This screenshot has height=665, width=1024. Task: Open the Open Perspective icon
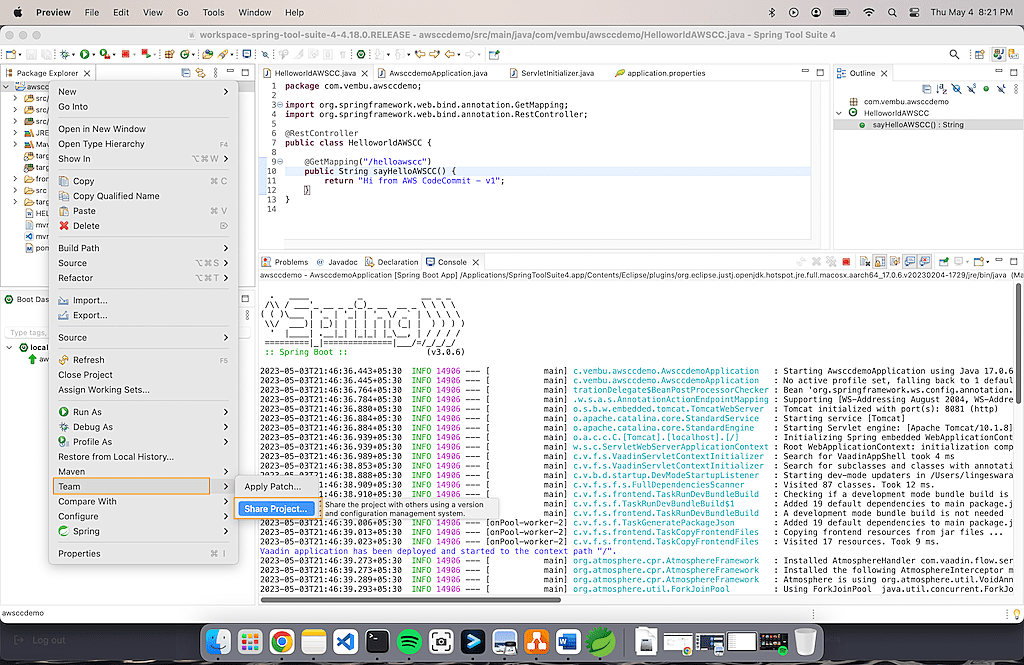(x=979, y=54)
